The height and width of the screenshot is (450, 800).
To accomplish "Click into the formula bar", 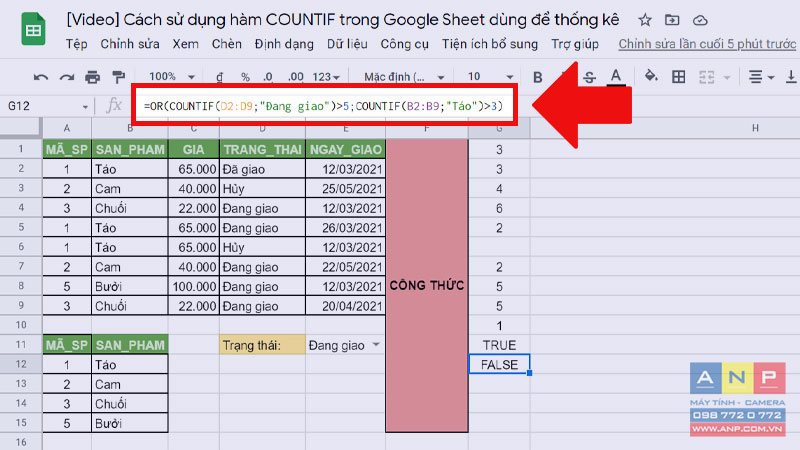I will point(324,106).
